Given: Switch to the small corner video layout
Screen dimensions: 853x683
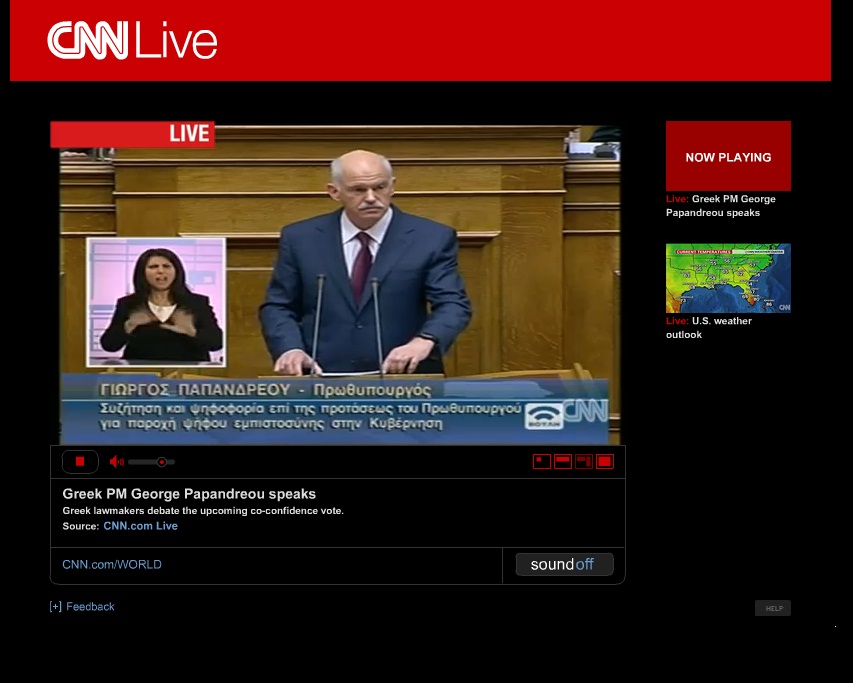Looking at the screenshot, I should pos(542,461).
